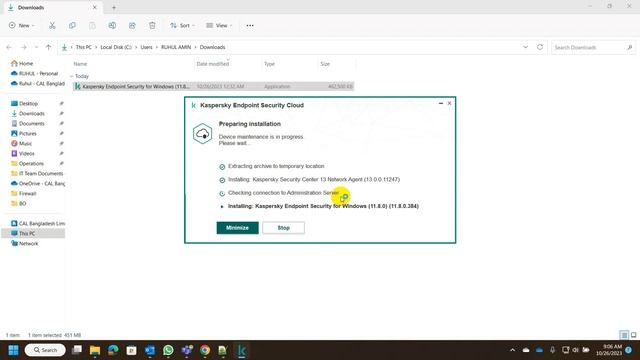Open IT Team Documents folder
Image resolution: width=640 pixels, height=360 pixels.
37,173
